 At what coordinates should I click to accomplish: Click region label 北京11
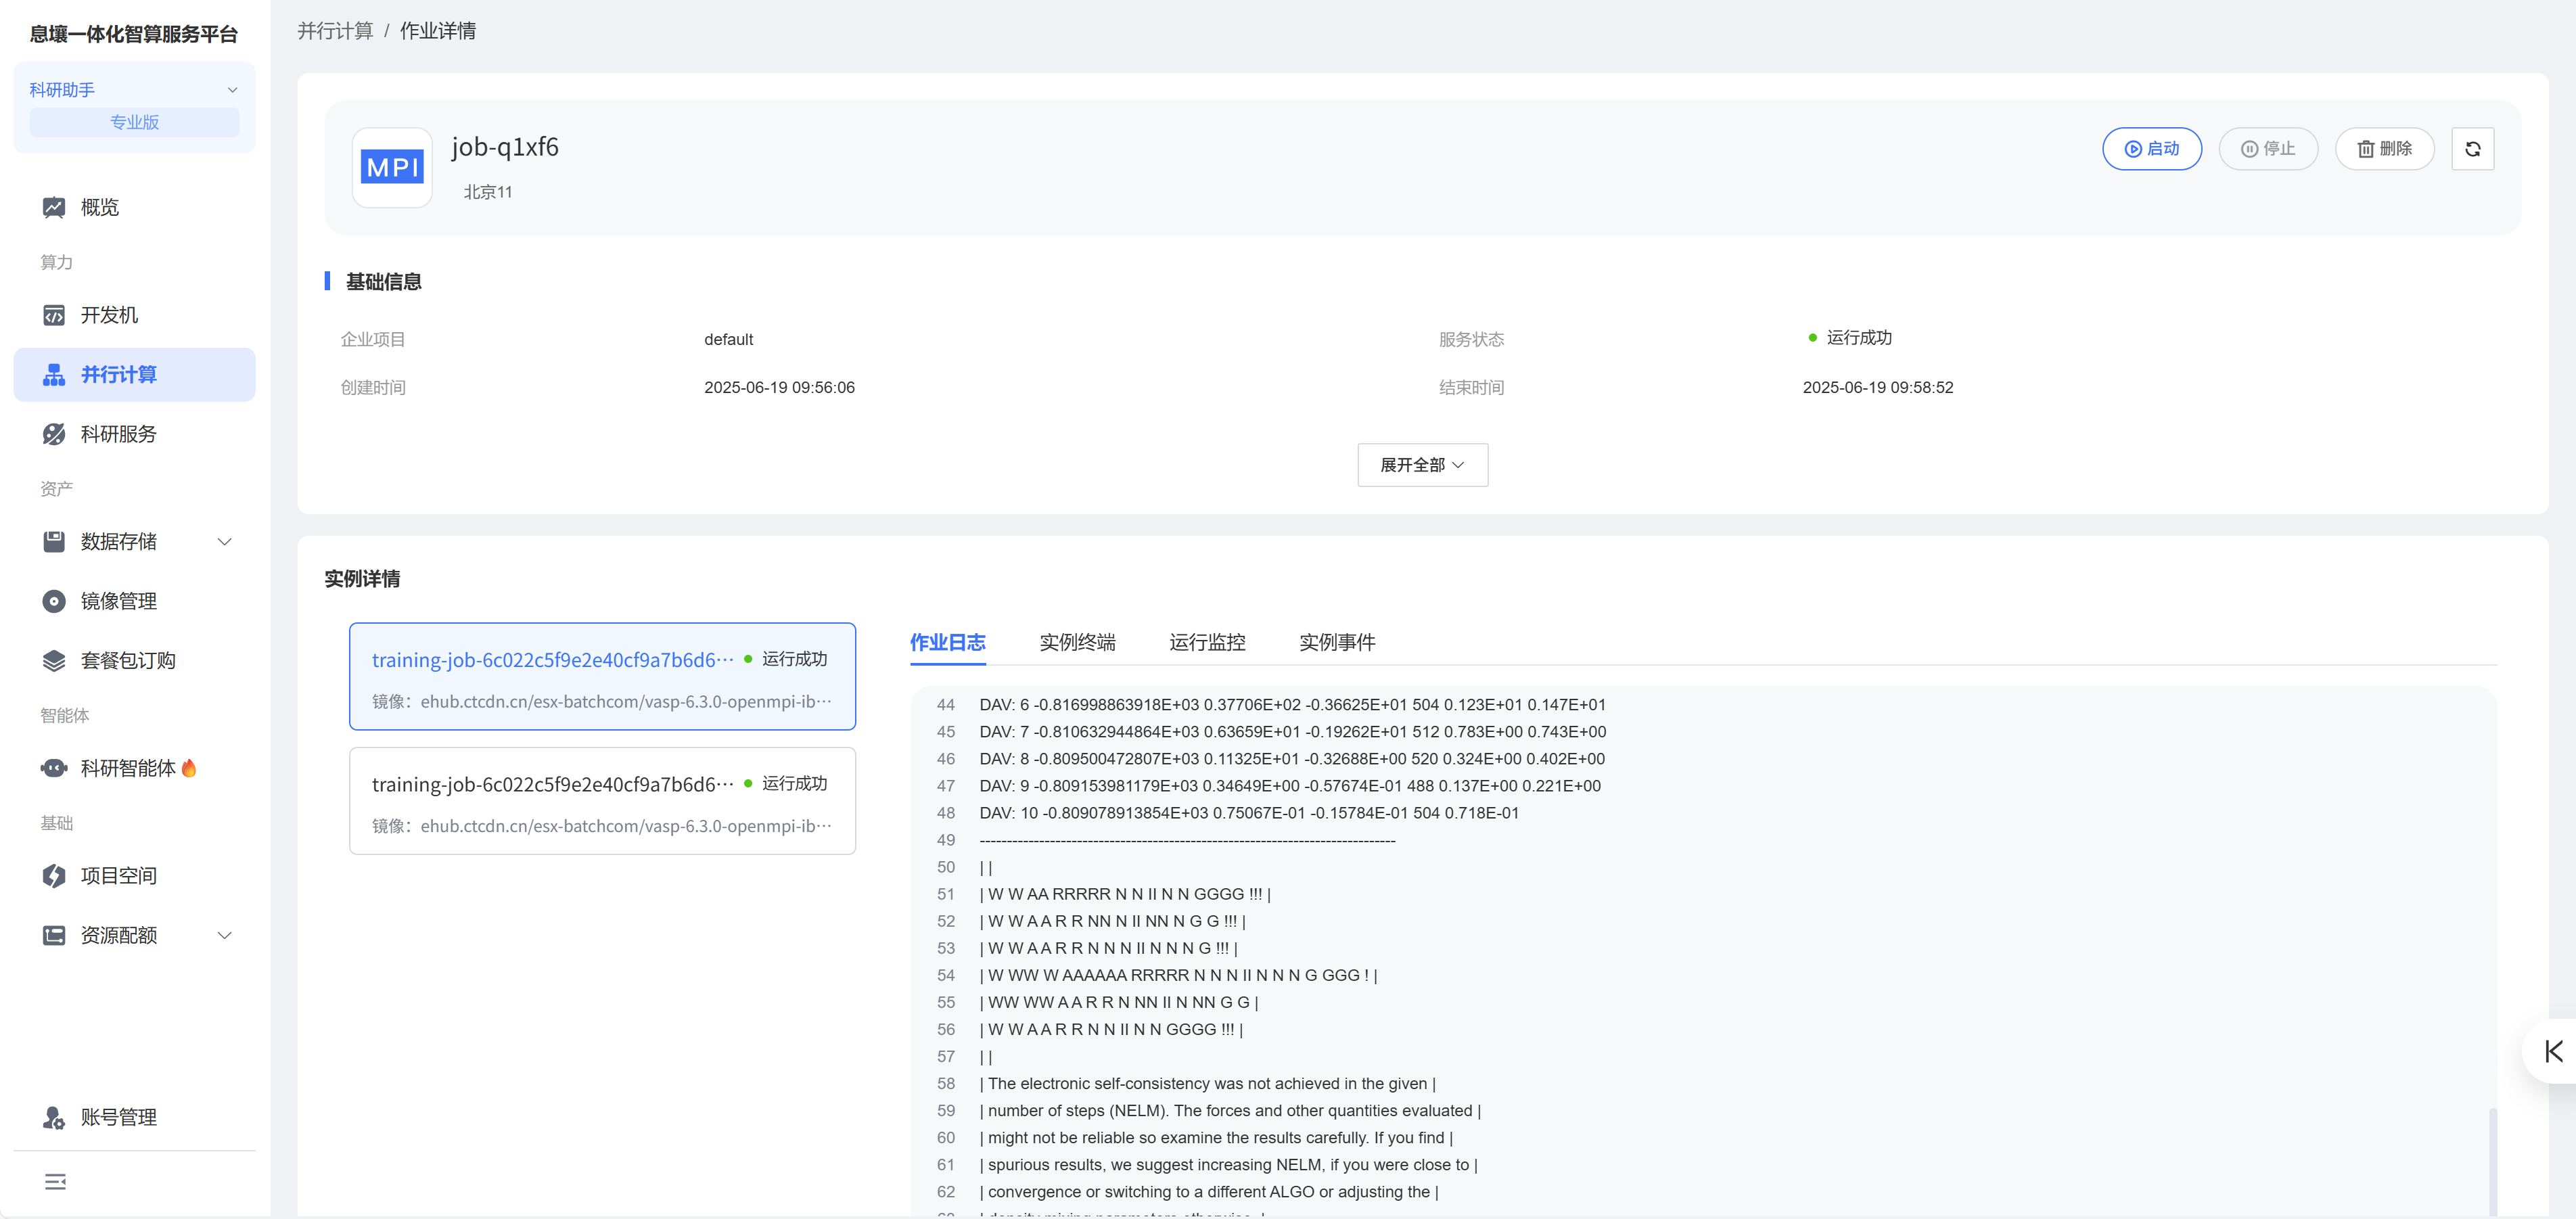click(488, 192)
